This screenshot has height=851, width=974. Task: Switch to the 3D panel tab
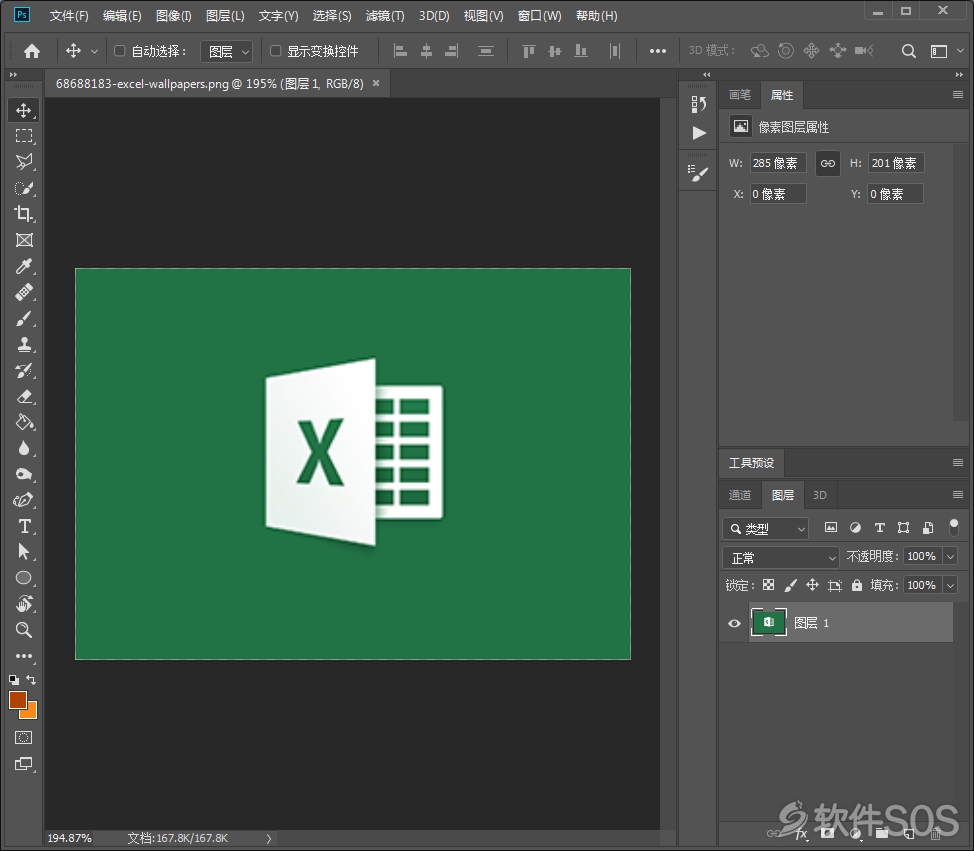820,495
